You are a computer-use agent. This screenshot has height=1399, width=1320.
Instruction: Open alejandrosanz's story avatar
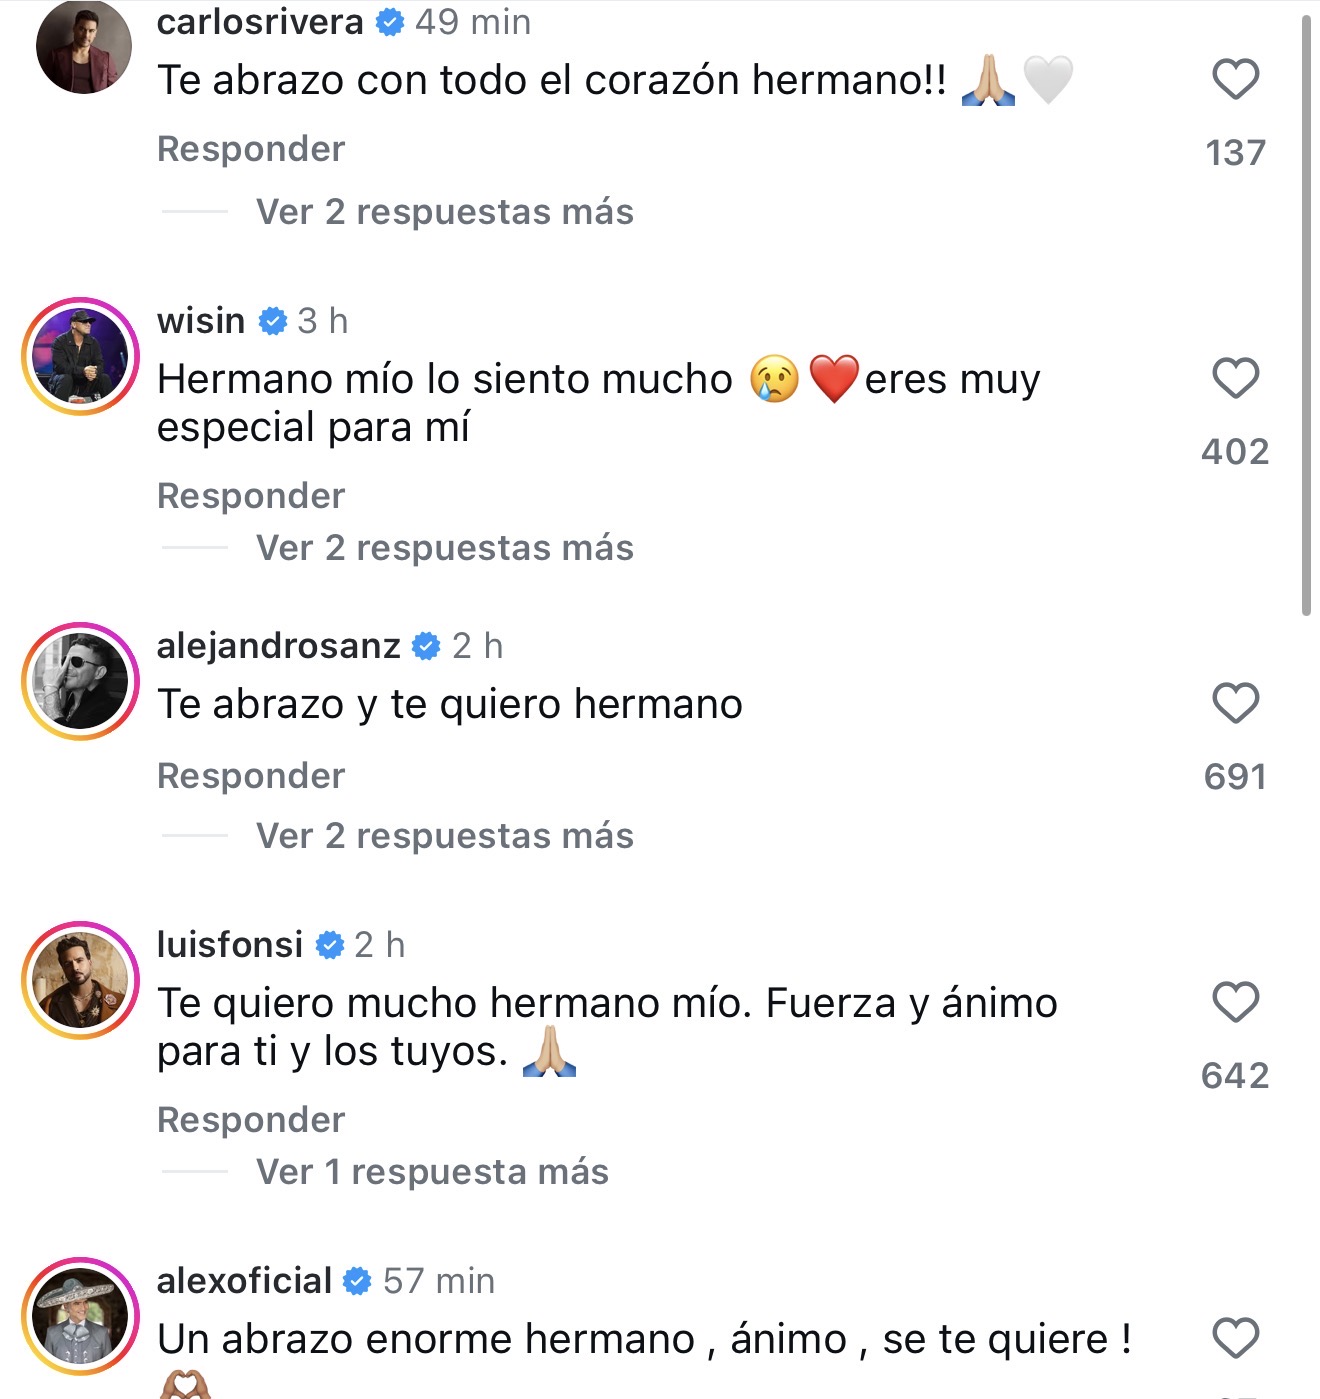(81, 681)
